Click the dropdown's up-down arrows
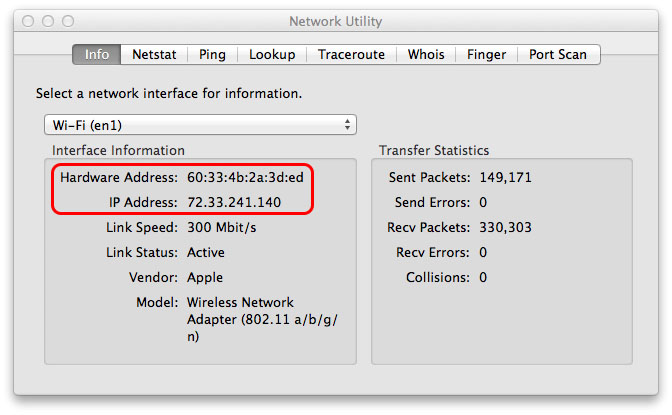This screenshot has height=415, width=672. (347, 125)
